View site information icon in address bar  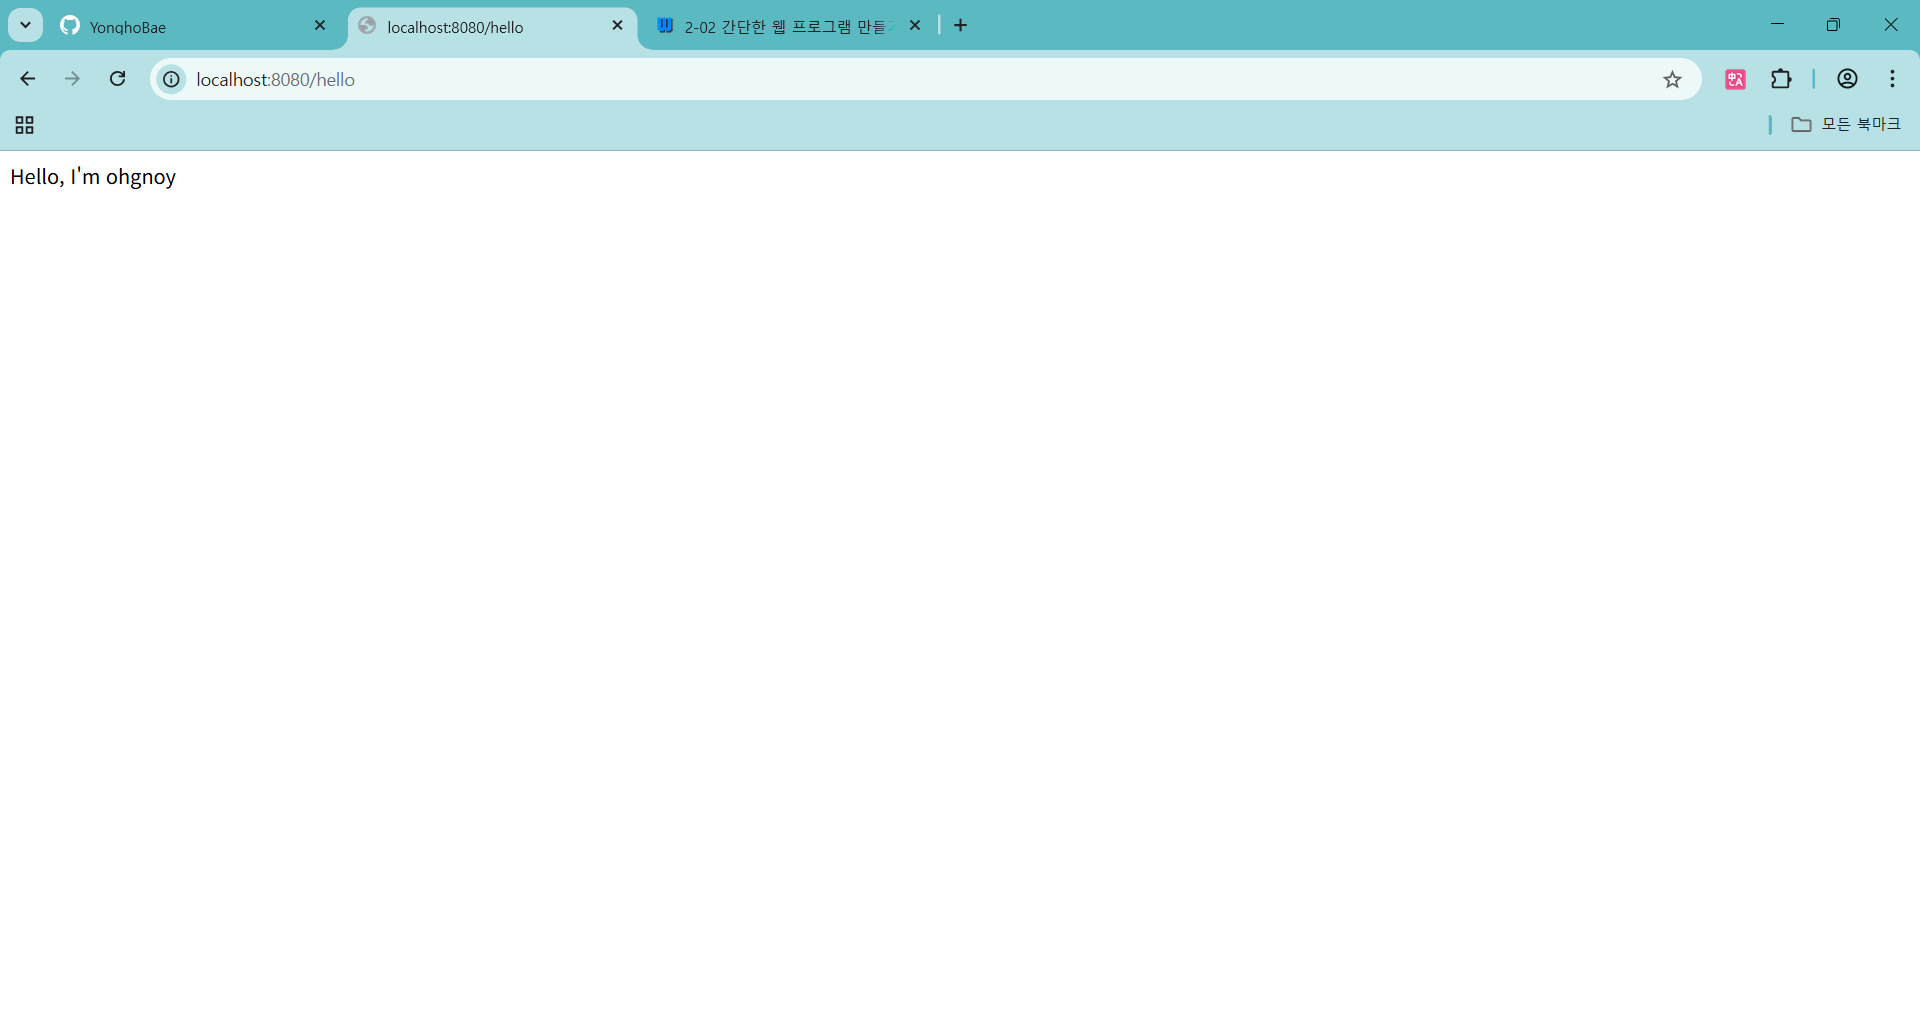172,79
